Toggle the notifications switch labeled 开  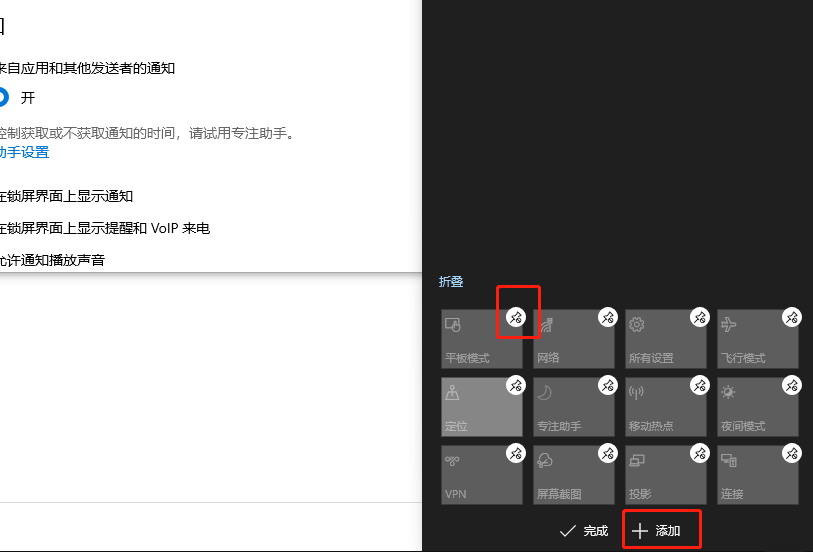3,97
